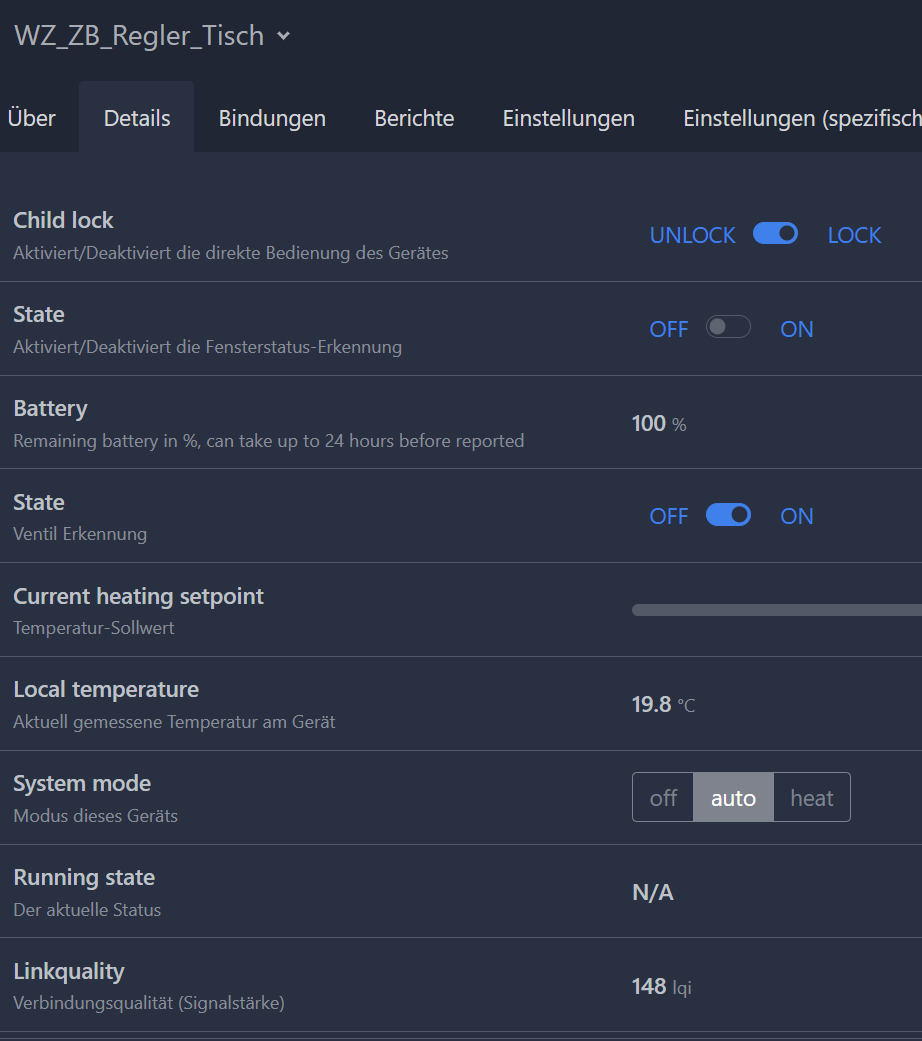Open the Einstellungen (spezifisch) tab
Viewport: 922px width, 1041px height.
click(x=801, y=118)
